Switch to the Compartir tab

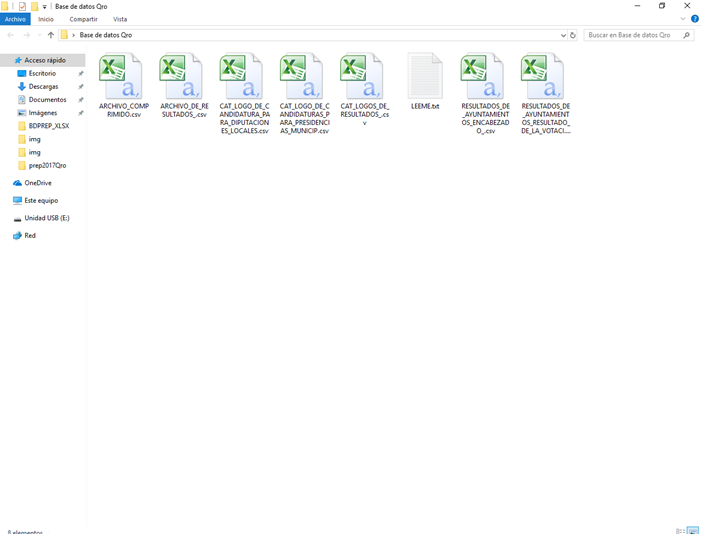(83, 19)
